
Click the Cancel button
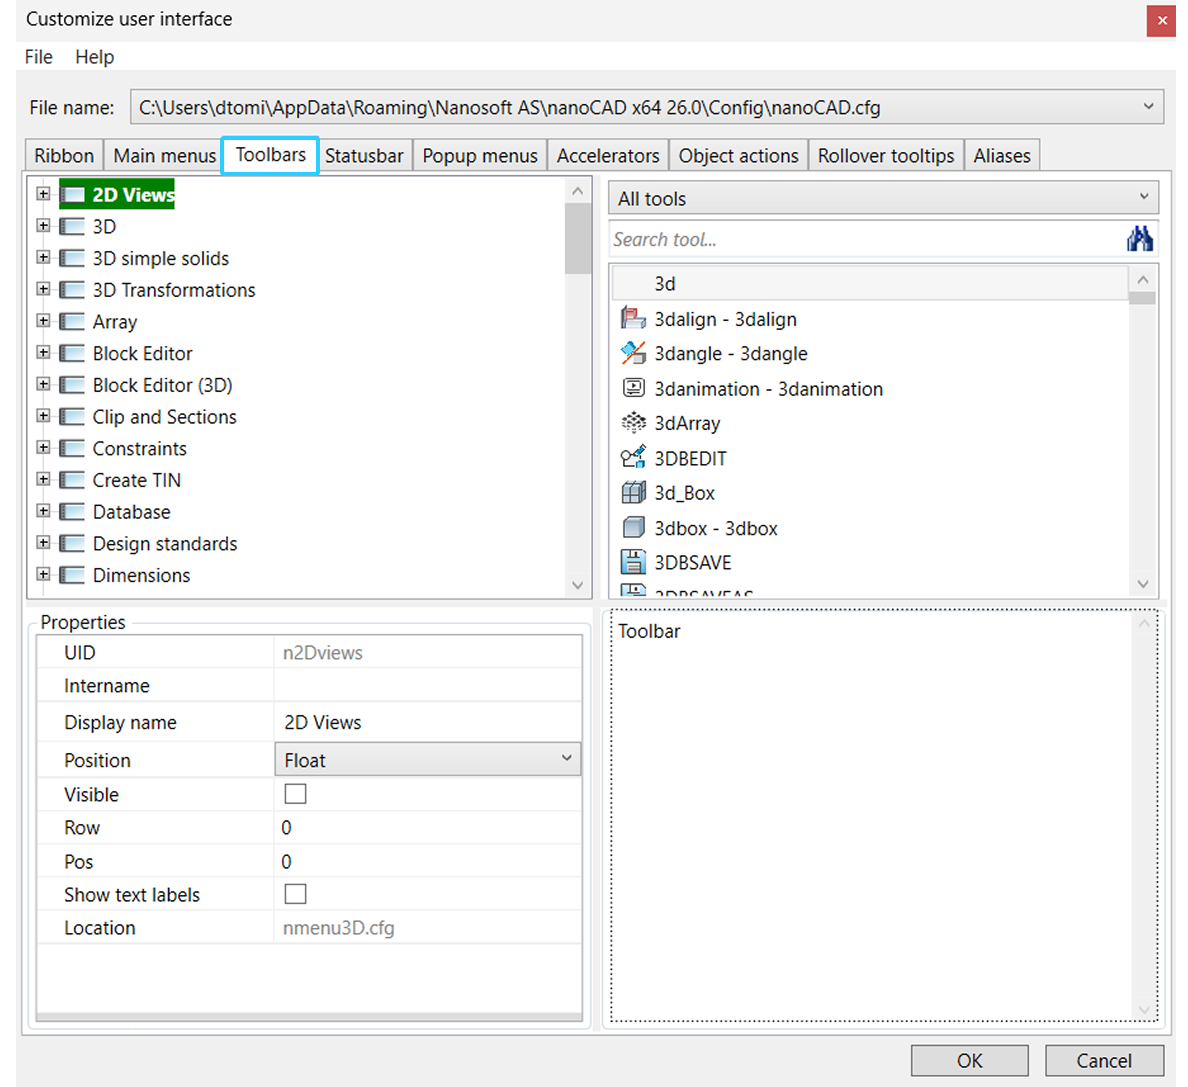[1104, 1060]
